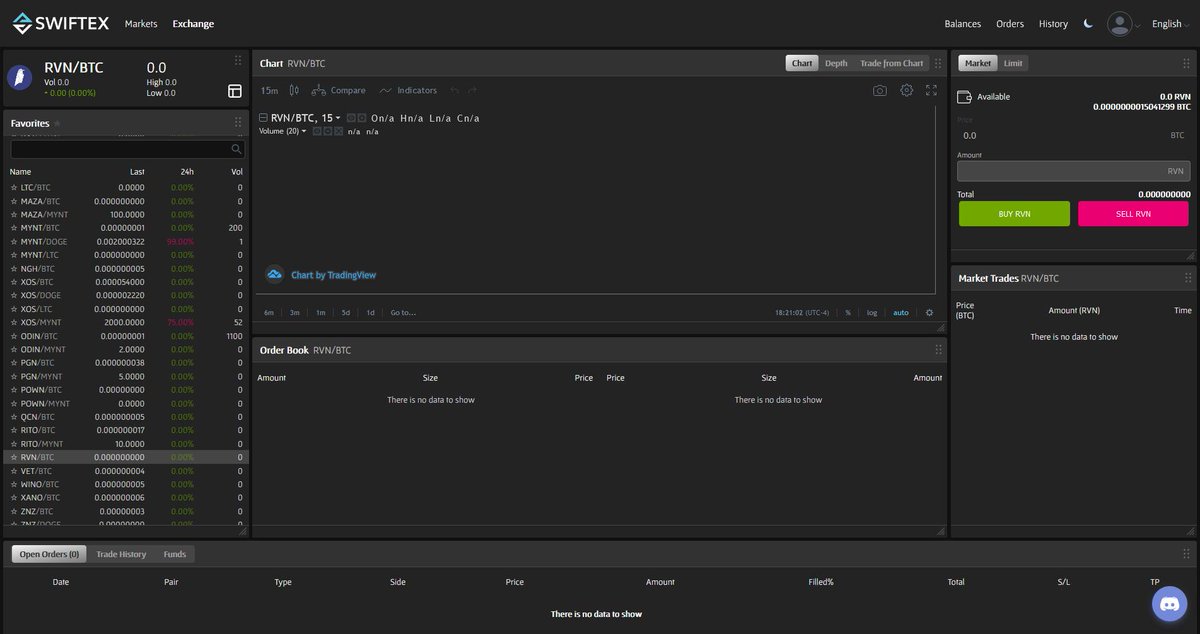Take chart snapshot camera icon
This screenshot has height=634, width=1200.
pos(879,90)
